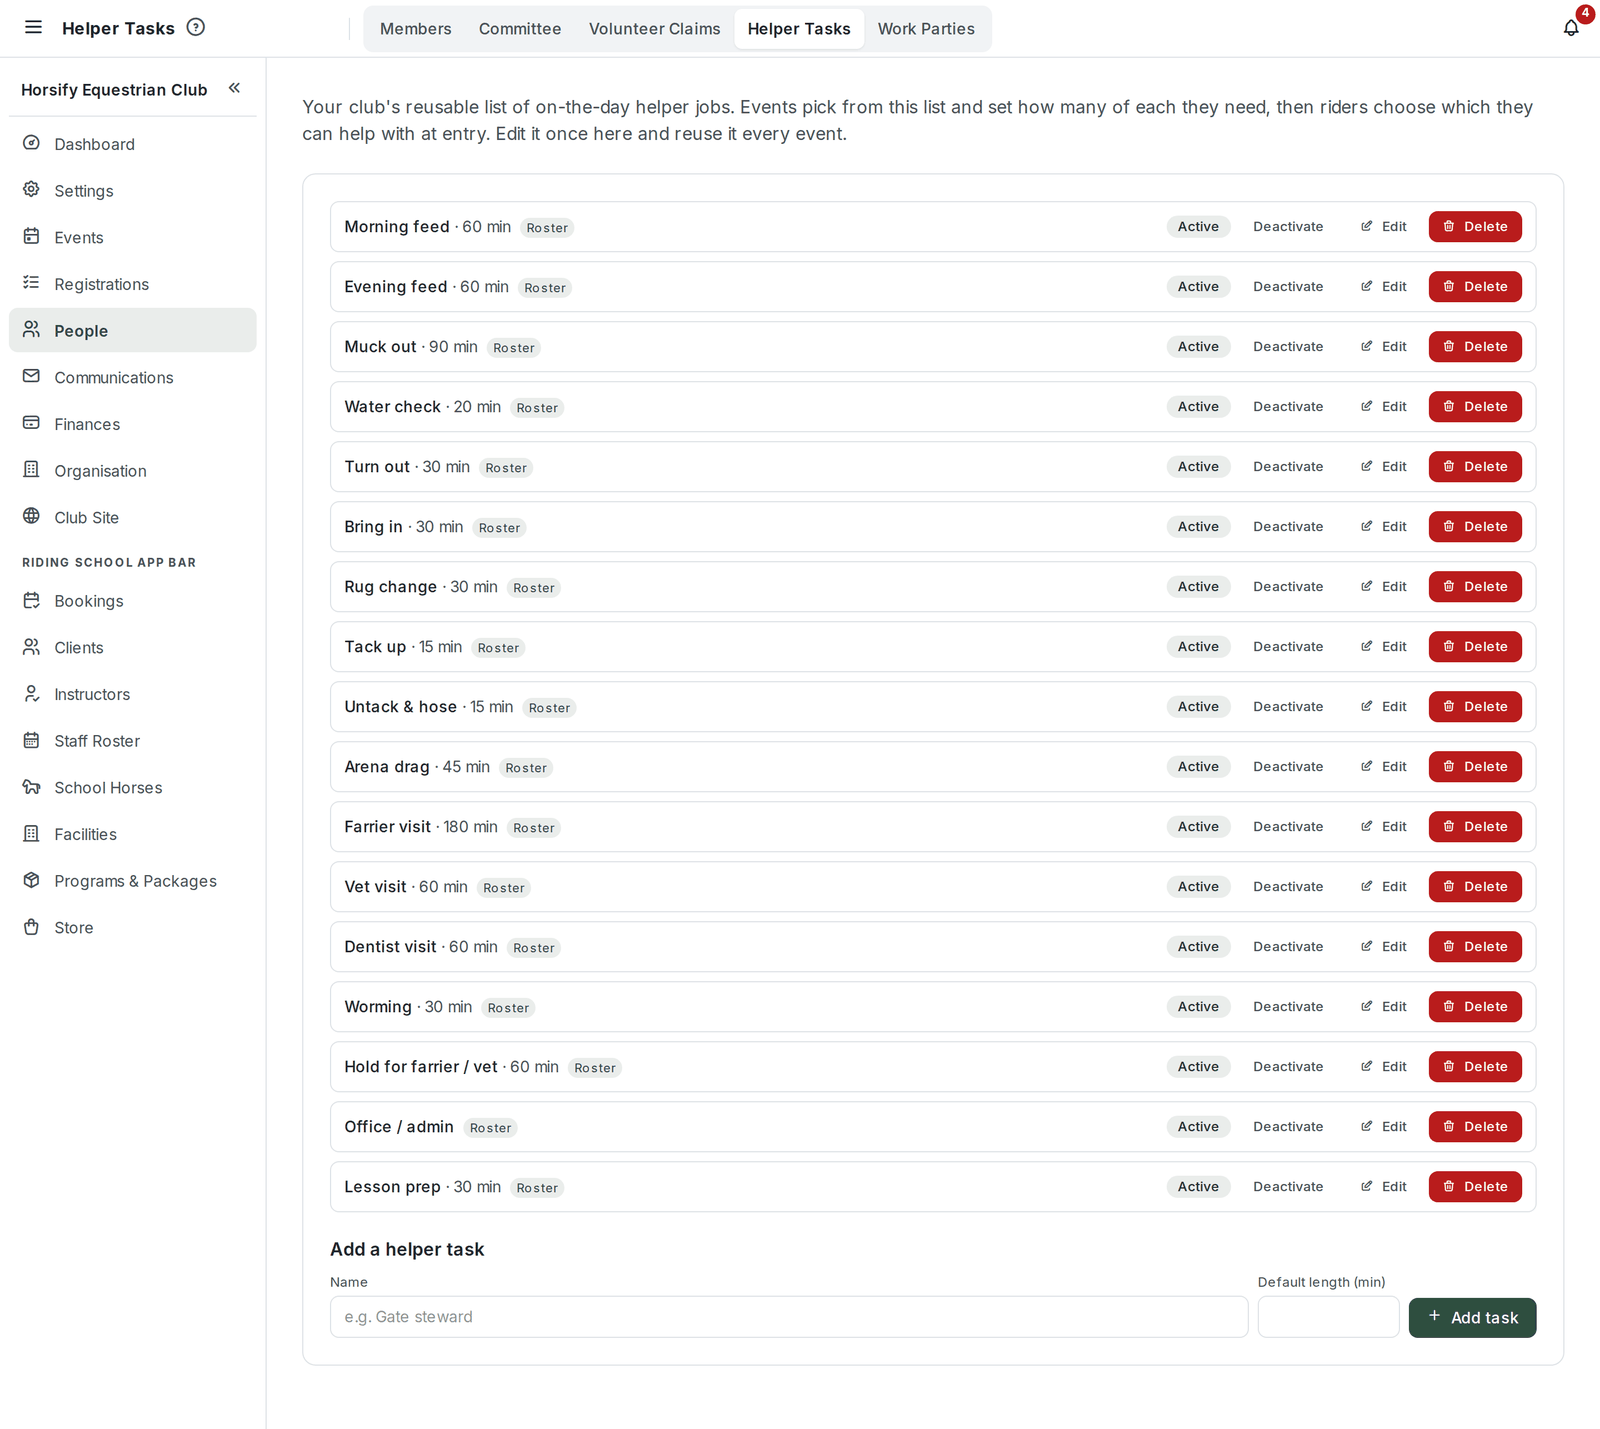Deactivate the Lesson prep task
This screenshot has width=1600, height=1429.
click(x=1288, y=1187)
